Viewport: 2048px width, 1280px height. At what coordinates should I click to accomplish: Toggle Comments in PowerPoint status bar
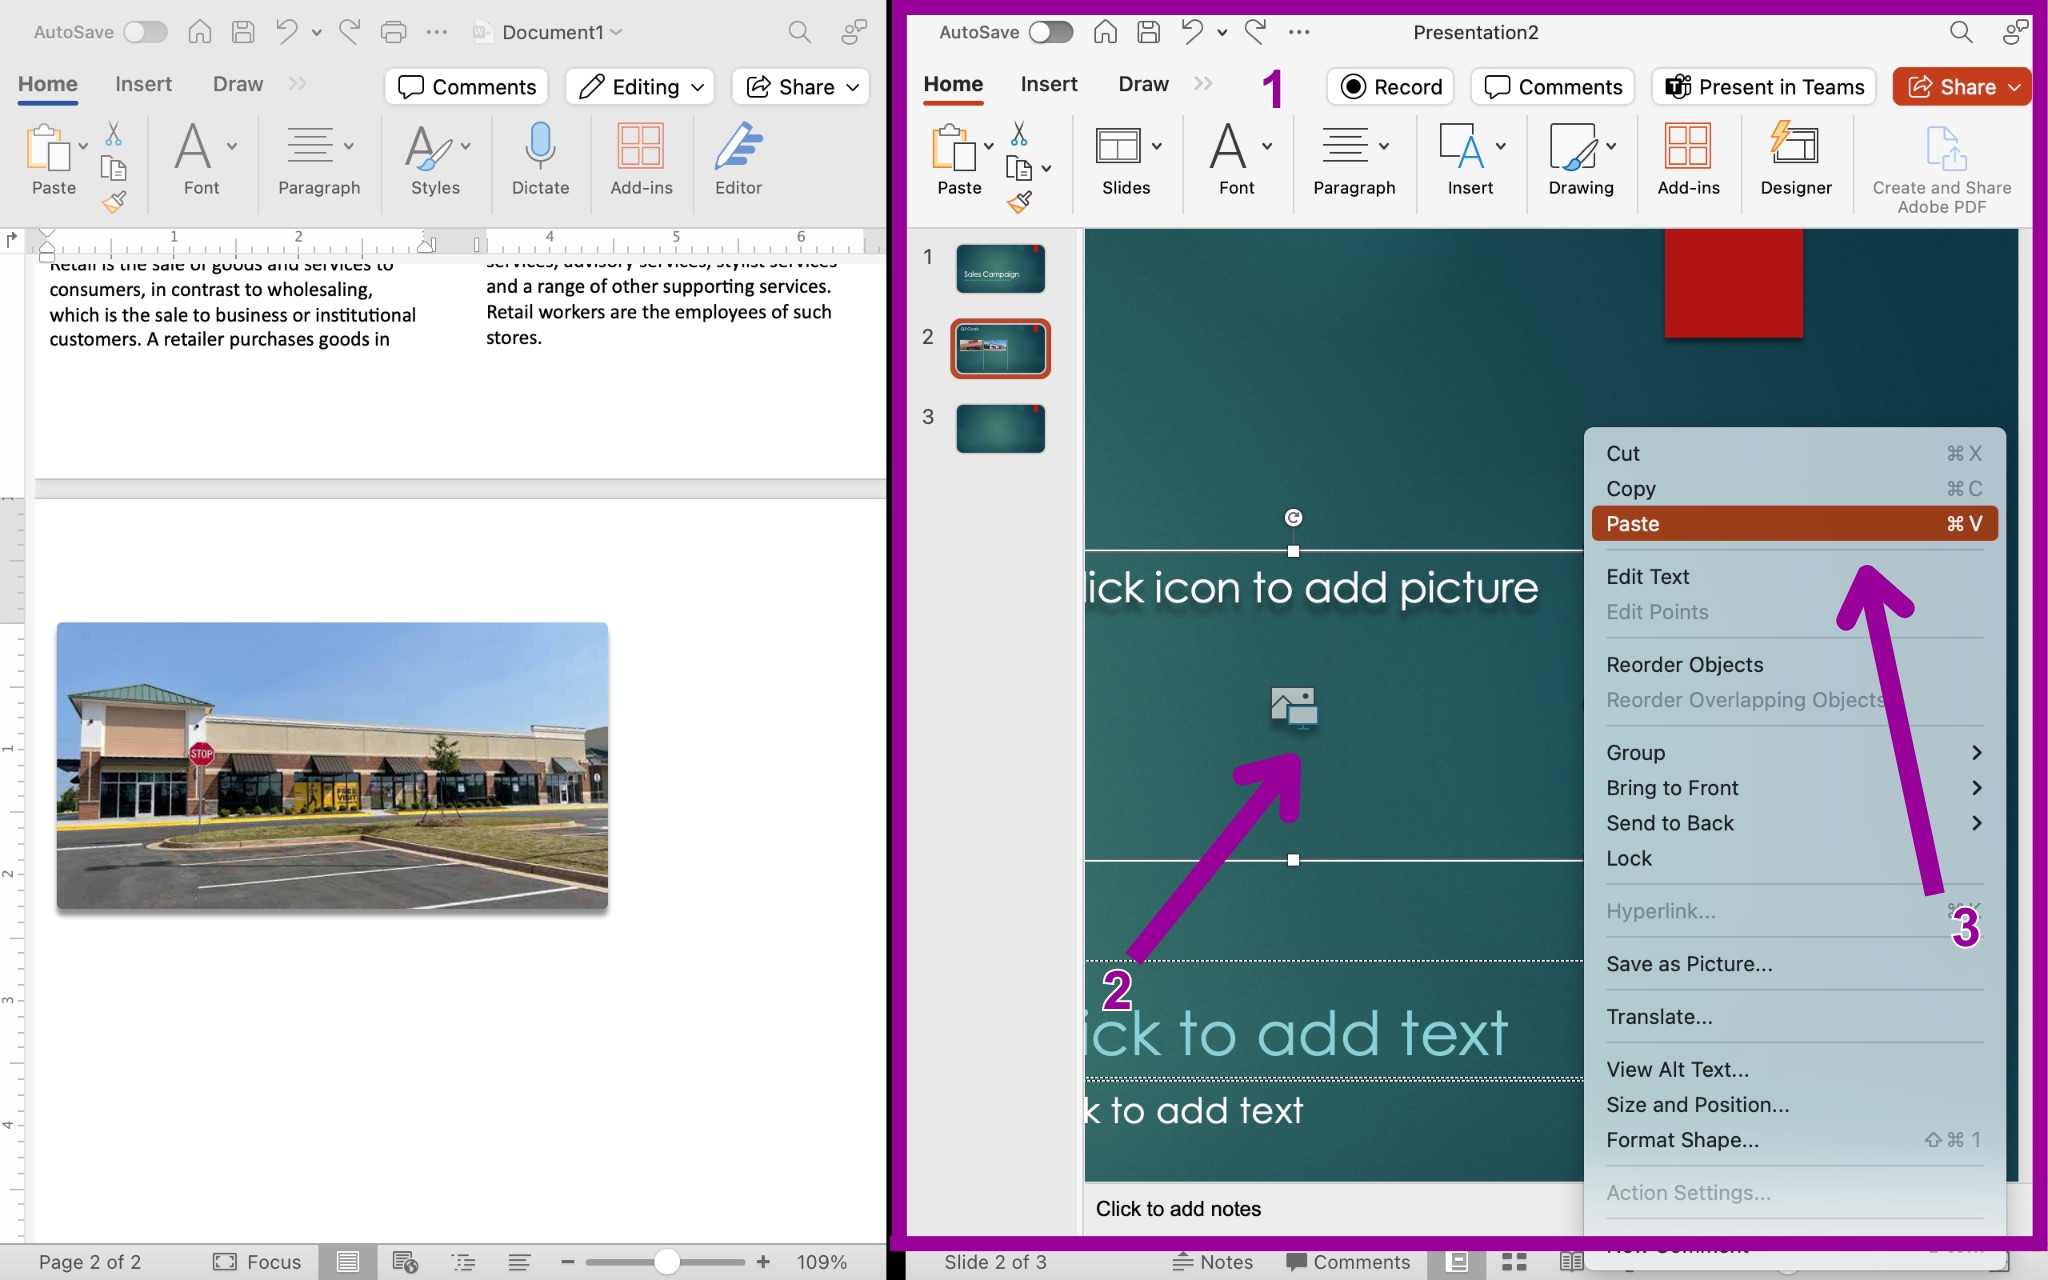click(1348, 1262)
